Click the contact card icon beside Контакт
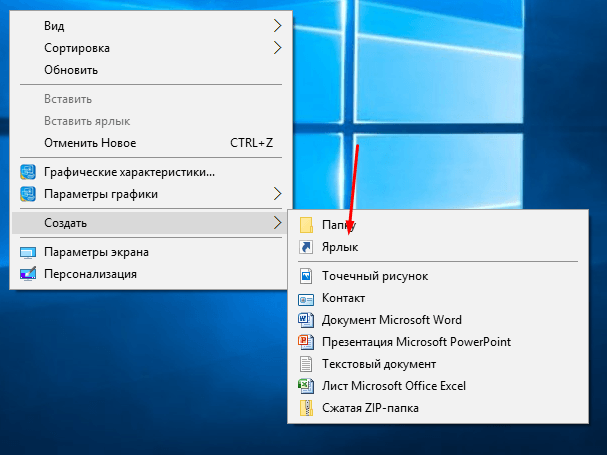 pos(306,299)
